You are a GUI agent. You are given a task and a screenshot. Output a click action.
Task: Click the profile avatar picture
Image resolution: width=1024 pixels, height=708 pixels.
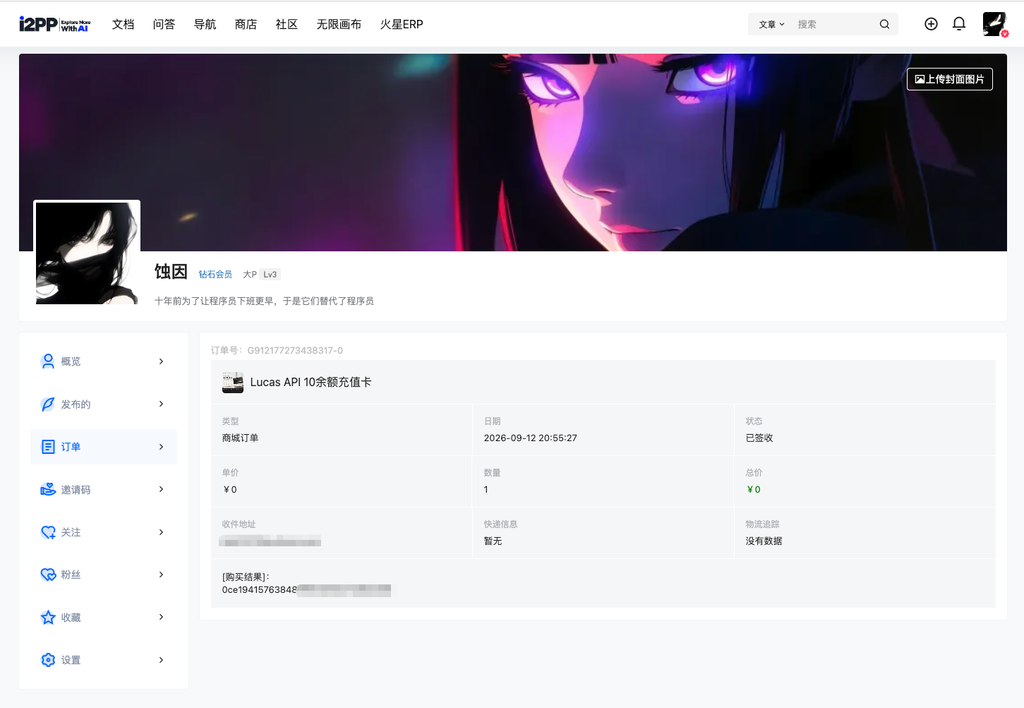[87, 253]
